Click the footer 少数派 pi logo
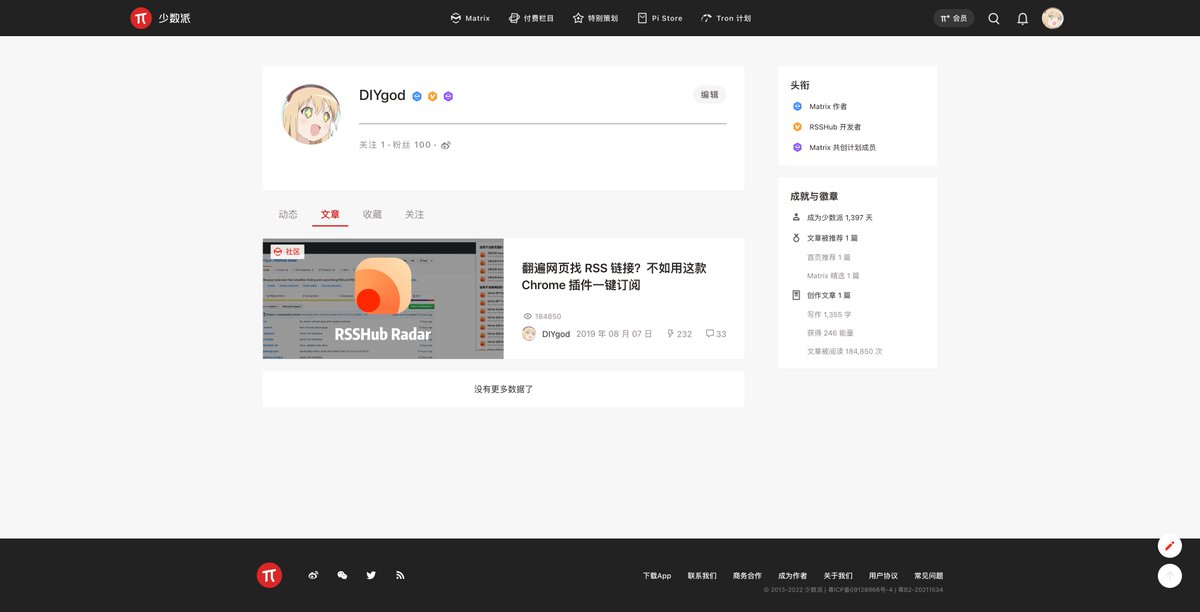This screenshot has height=612, width=1200. pyautogui.click(x=269, y=575)
